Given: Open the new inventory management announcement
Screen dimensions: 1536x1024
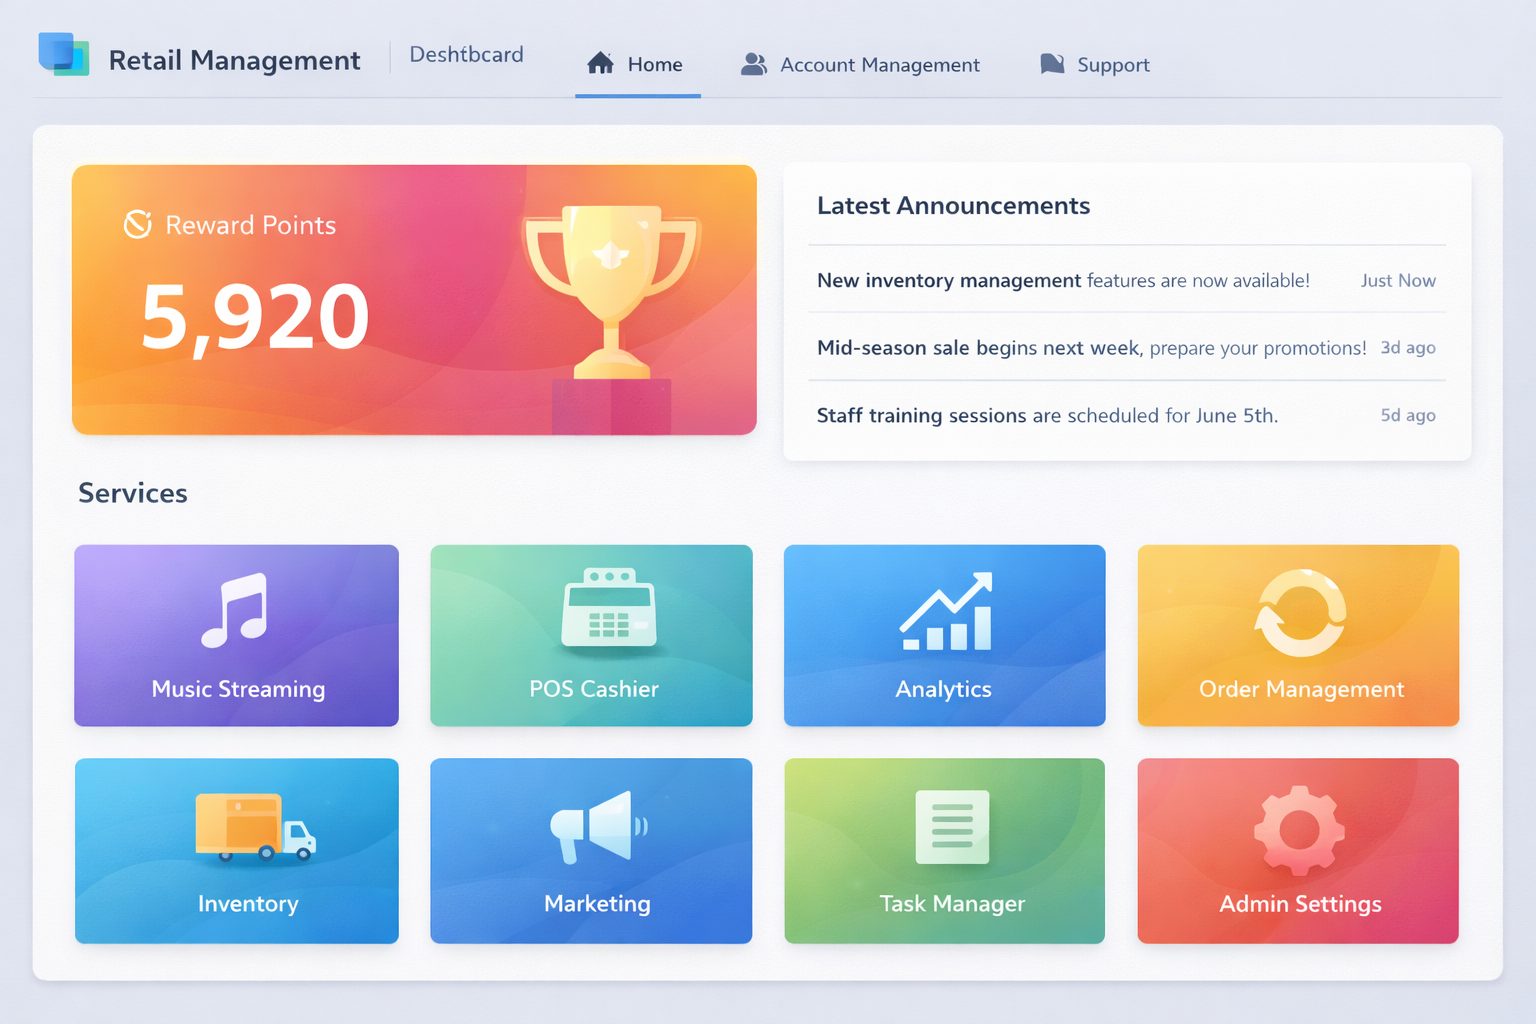Looking at the screenshot, I should coord(1062,281).
